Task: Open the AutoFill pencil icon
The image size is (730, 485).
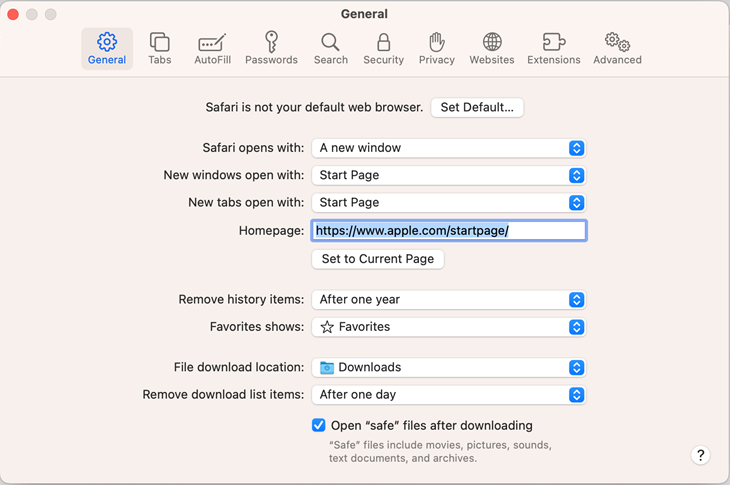Action: (212, 42)
